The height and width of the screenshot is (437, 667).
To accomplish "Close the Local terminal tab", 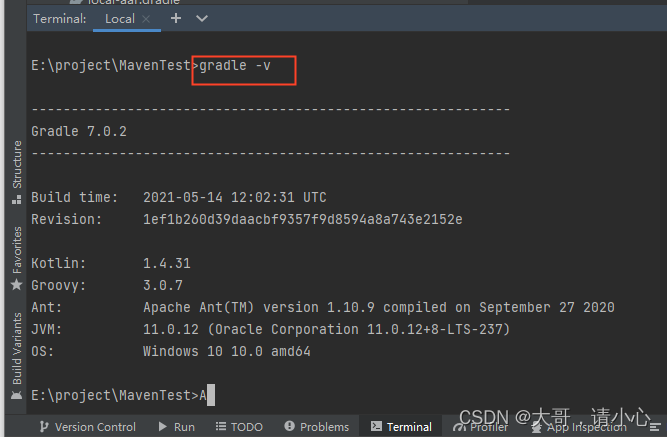I will (x=146, y=19).
